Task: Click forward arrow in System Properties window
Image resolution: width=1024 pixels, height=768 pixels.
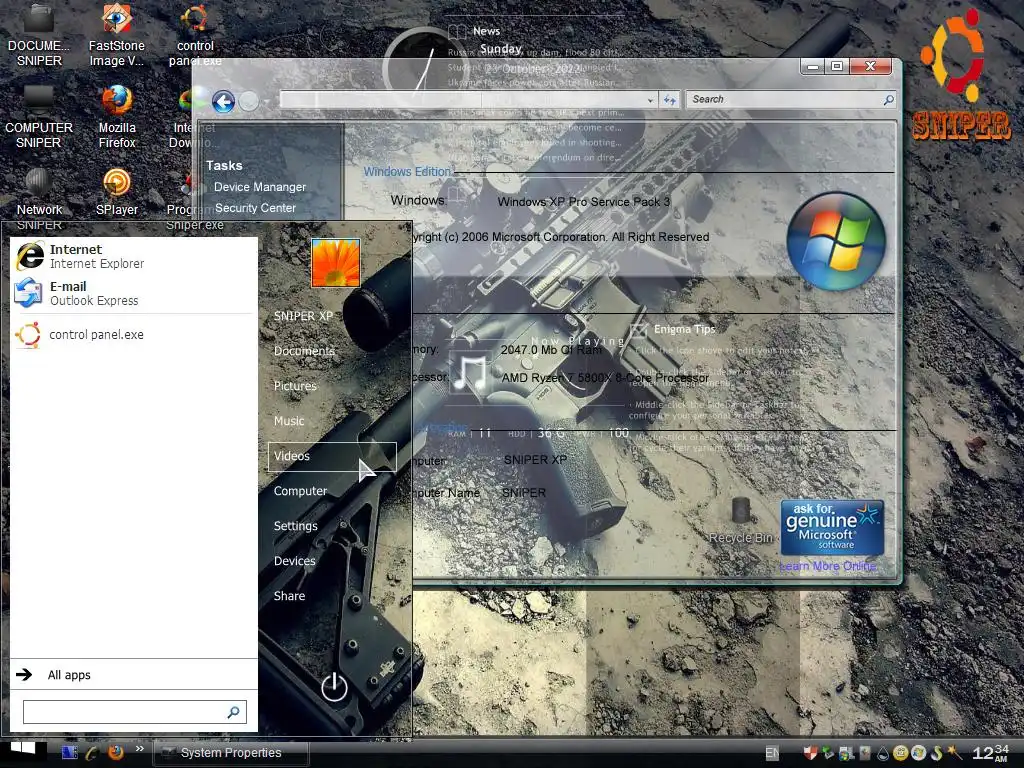Action: (249, 101)
